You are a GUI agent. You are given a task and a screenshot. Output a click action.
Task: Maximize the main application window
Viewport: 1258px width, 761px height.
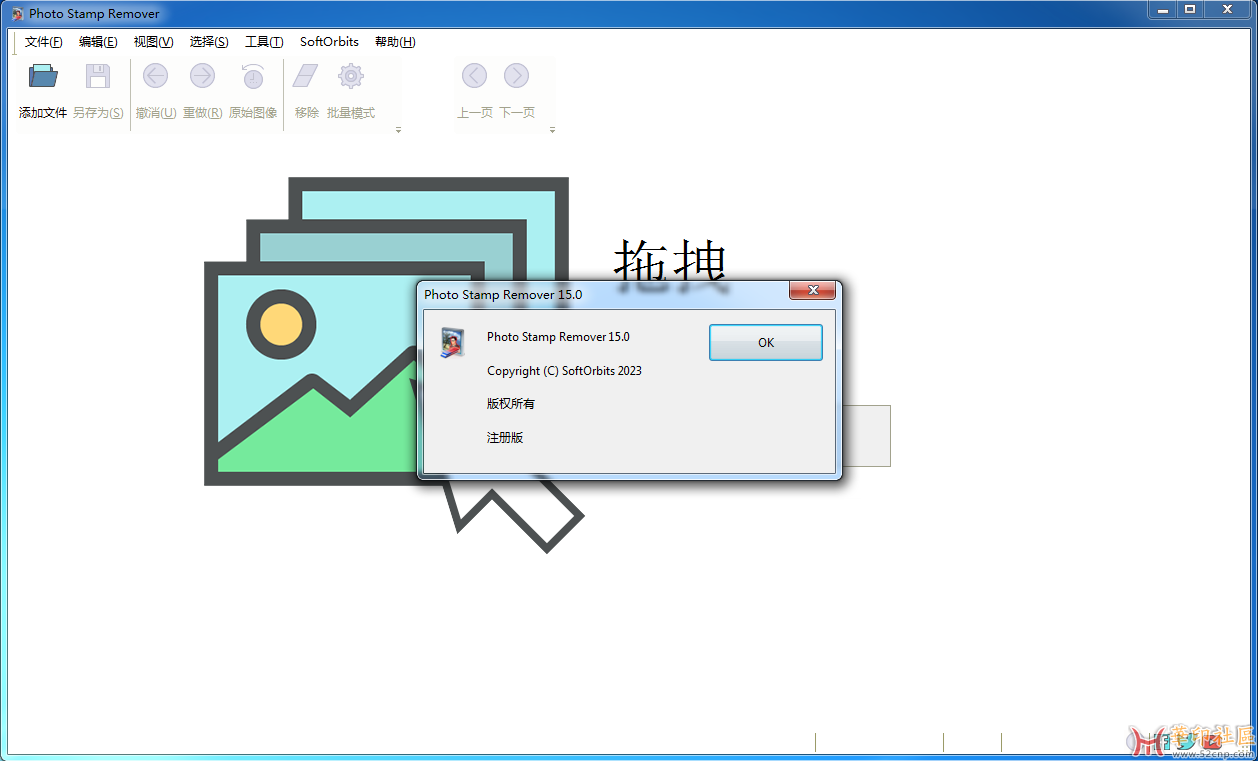1190,9
